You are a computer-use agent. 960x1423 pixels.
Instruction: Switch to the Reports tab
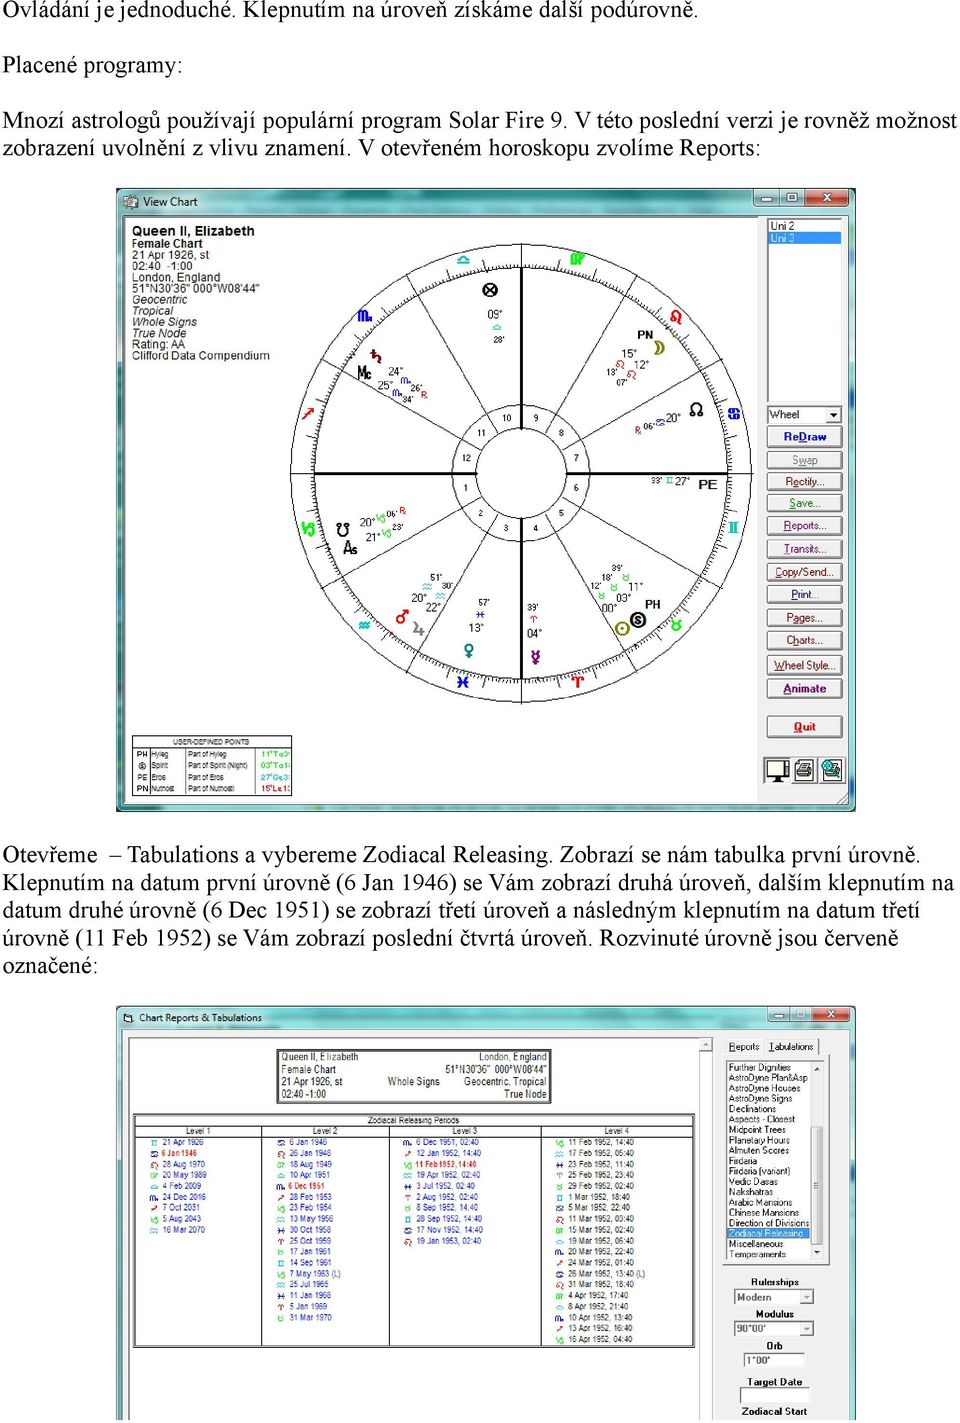[744, 1047]
